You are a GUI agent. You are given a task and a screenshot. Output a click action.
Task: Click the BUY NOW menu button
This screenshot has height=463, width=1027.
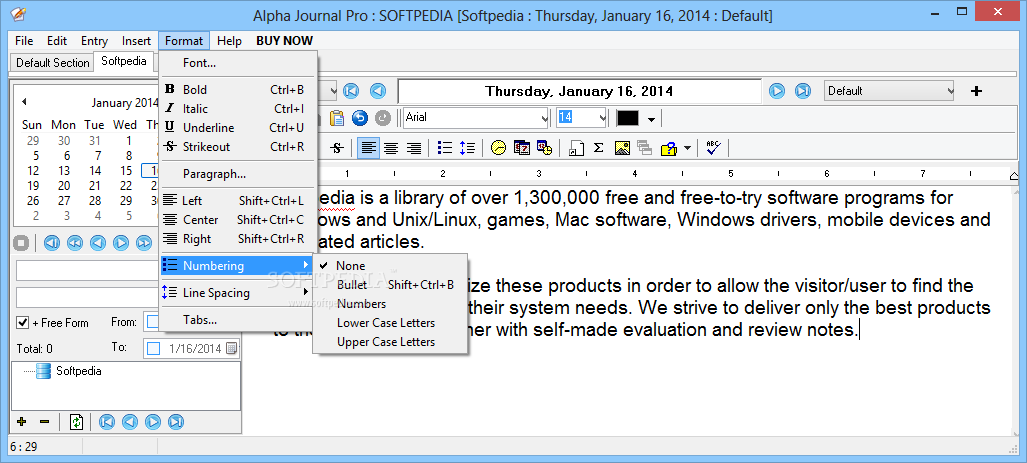pyautogui.click(x=284, y=41)
